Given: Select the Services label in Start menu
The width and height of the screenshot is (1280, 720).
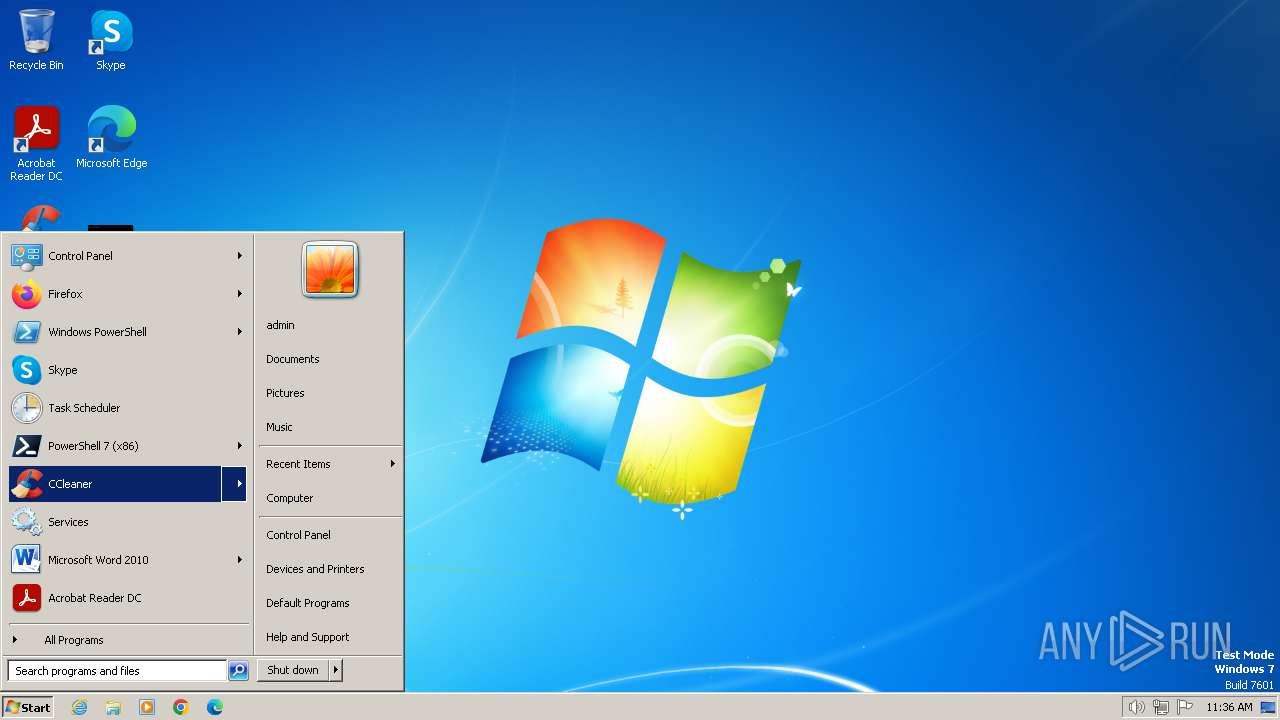Looking at the screenshot, I should coord(68,522).
